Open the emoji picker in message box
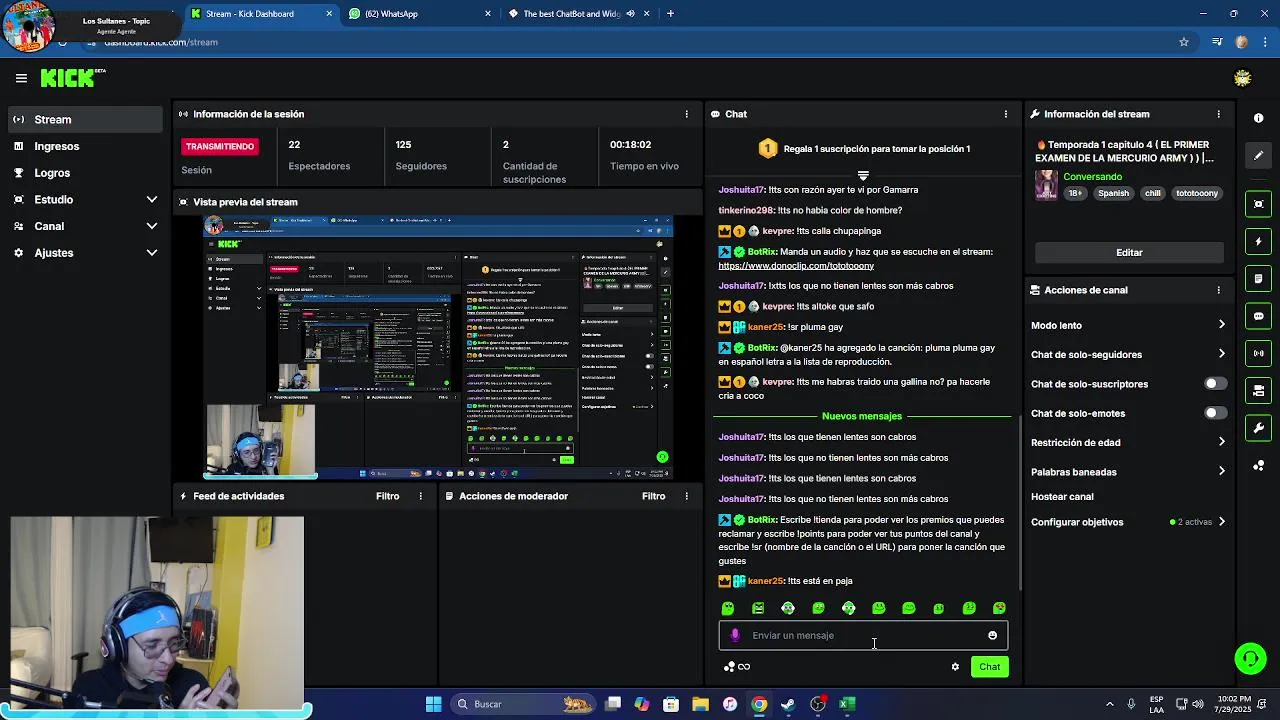1280x720 pixels. pos(992,635)
